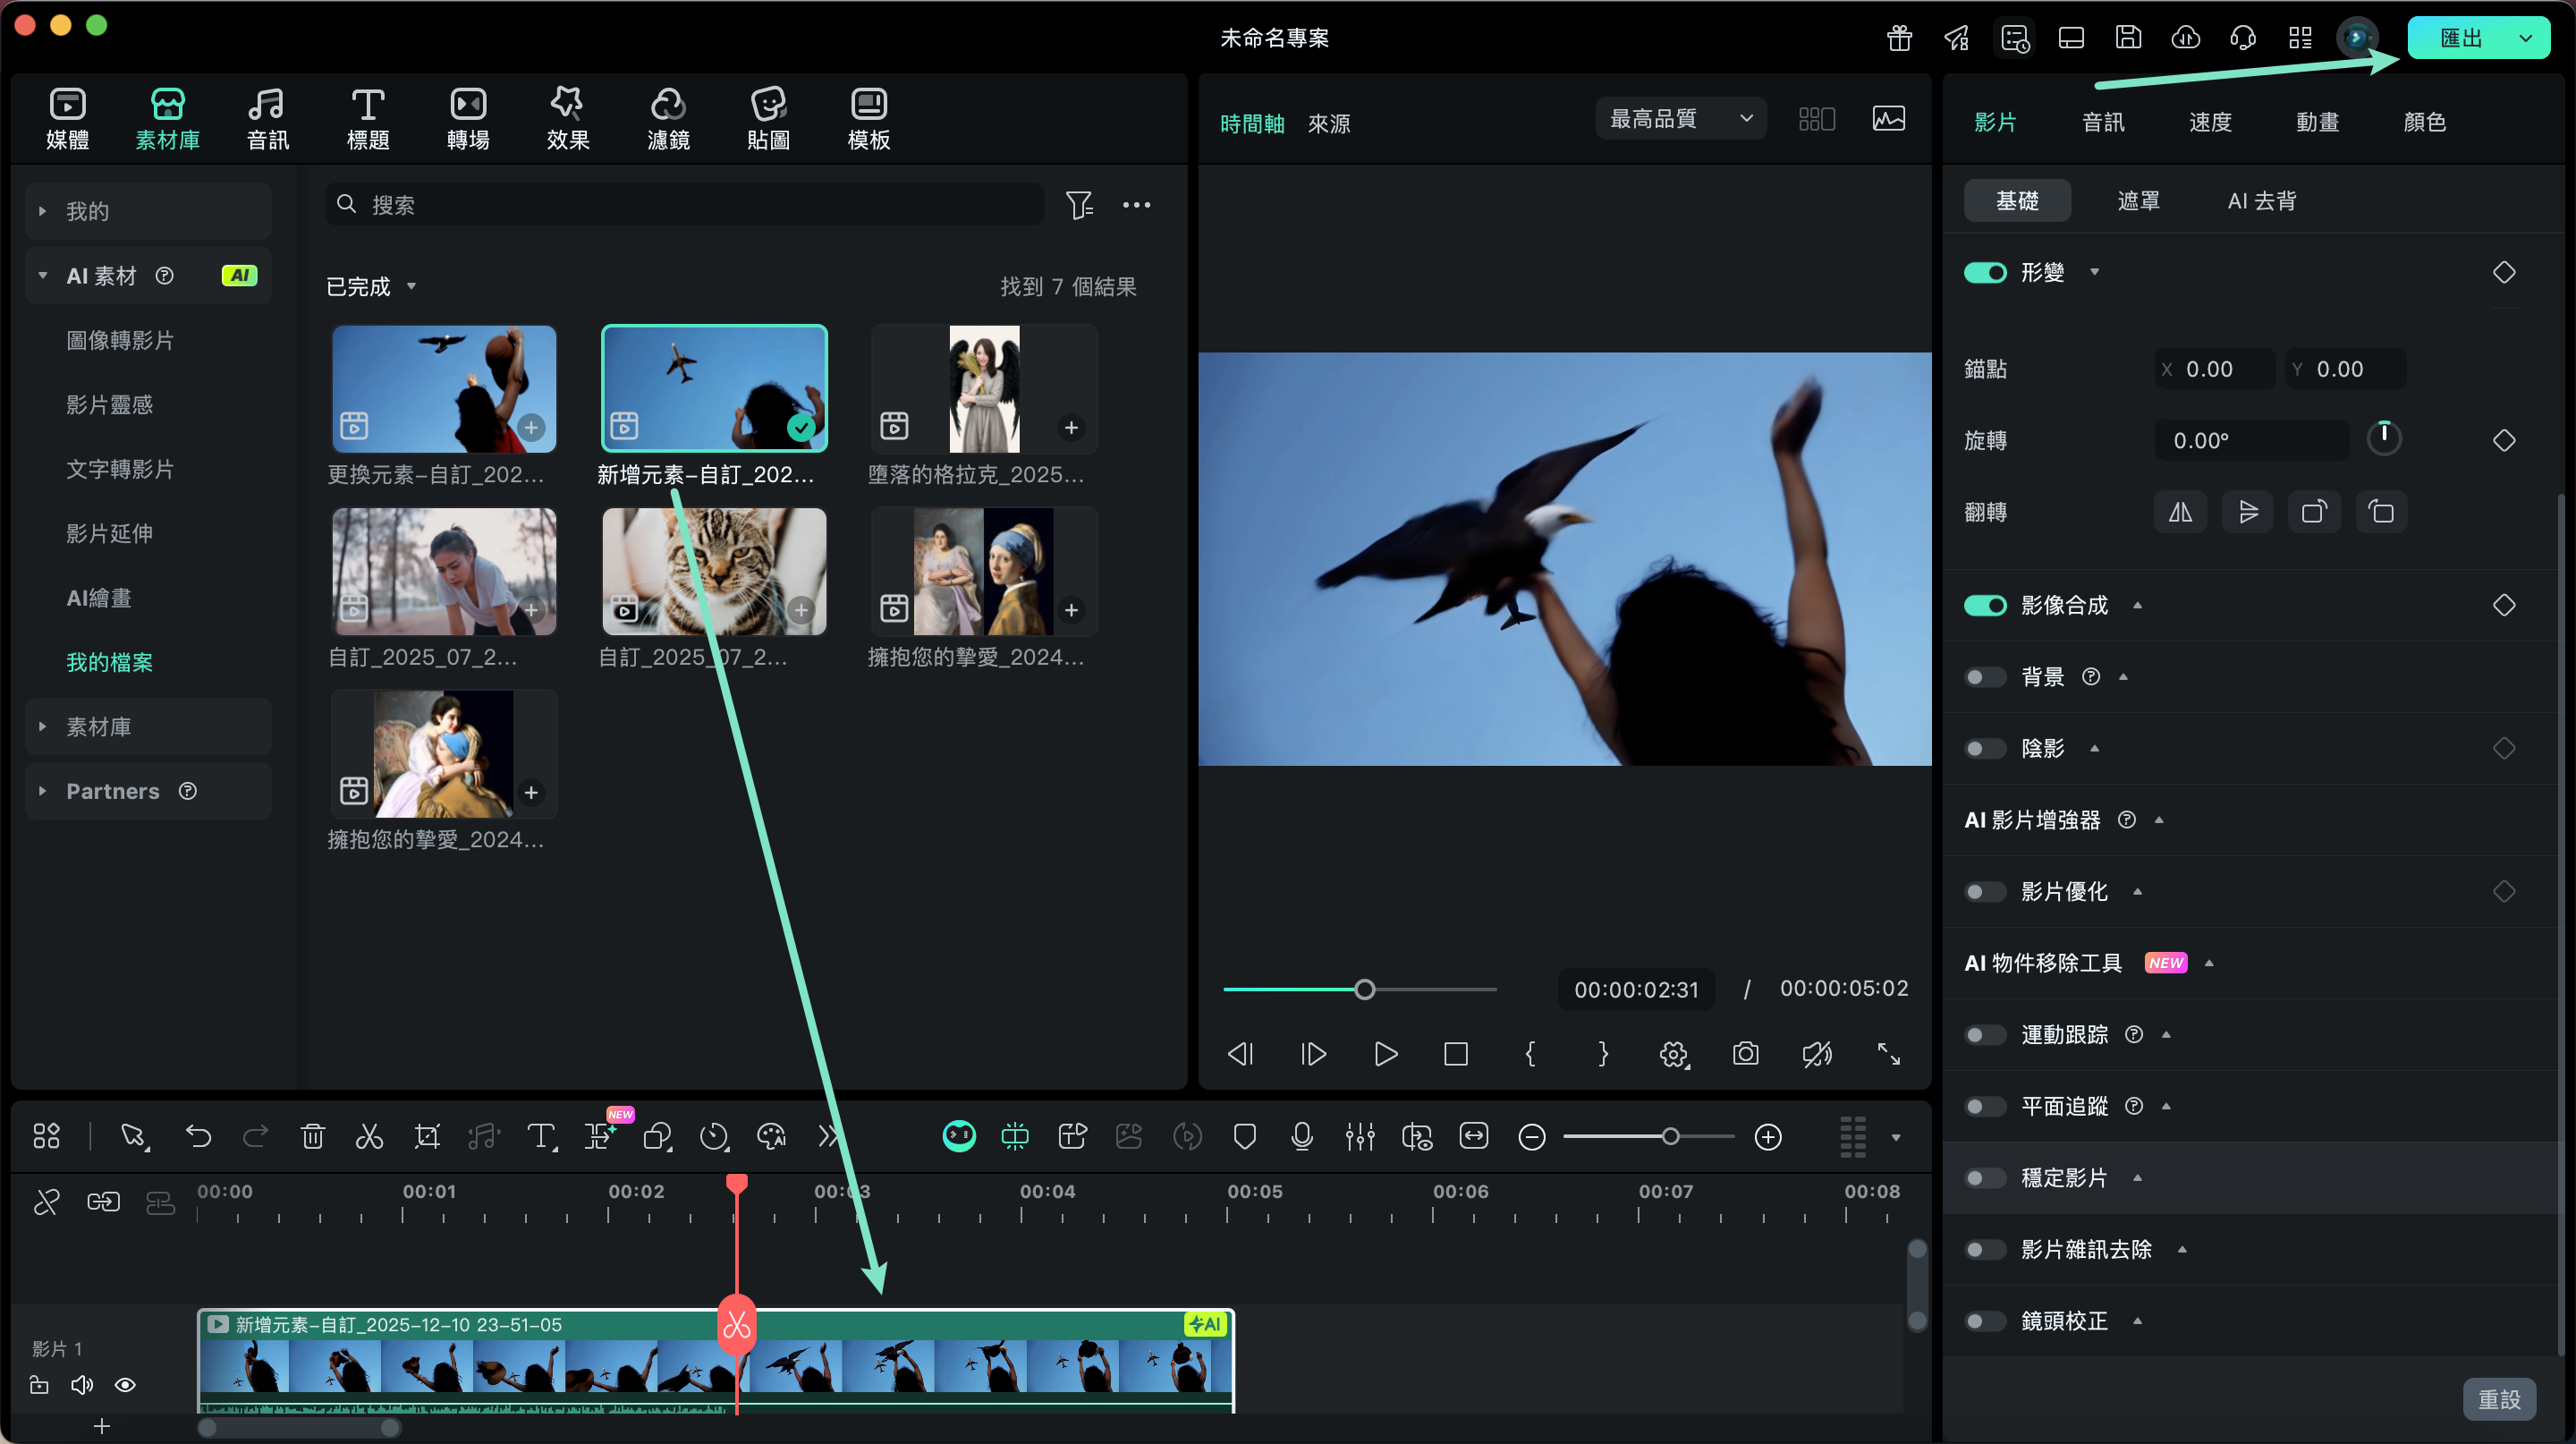Open the Stickers 貼圖 panel
This screenshot has height=1444, width=2576.
pyautogui.click(x=768, y=118)
